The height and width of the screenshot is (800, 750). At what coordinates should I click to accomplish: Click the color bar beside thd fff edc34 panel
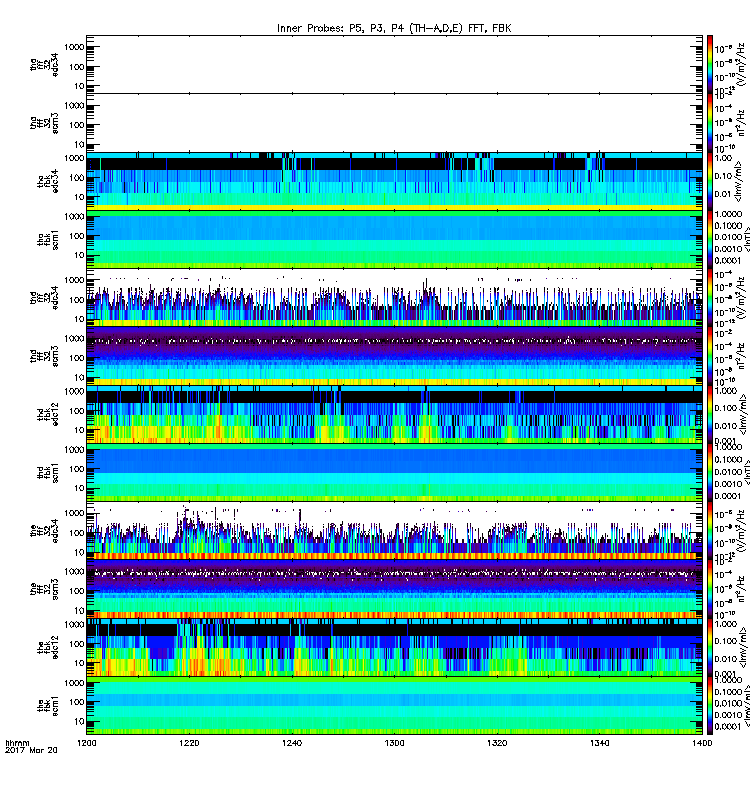point(710,297)
